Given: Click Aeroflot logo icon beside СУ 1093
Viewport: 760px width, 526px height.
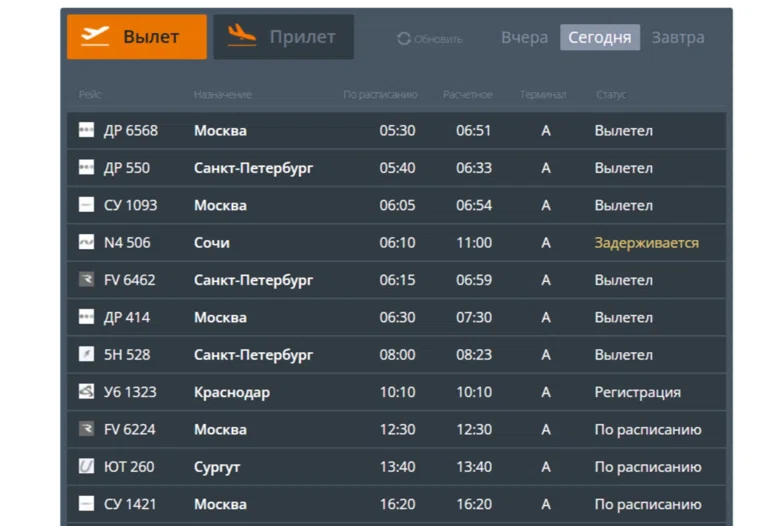Looking at the screenshot, I should [x=86, y=205].
